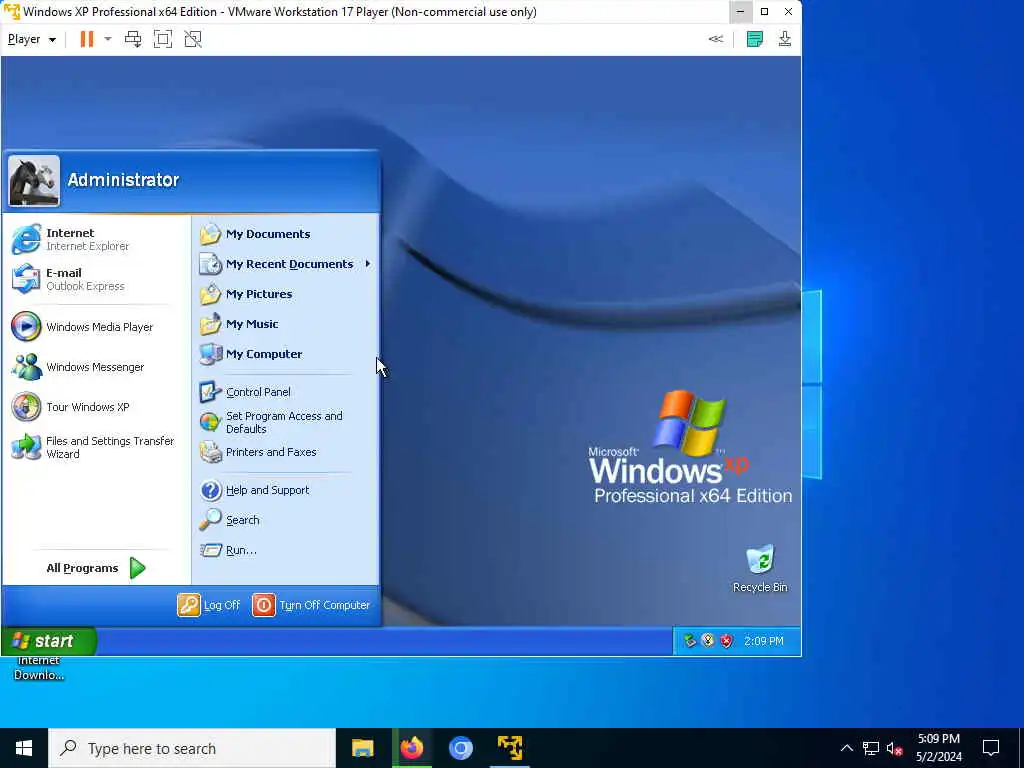The width and height of the screenshot is (1024, 768).
Task: Open the power options dropdown arrow beside pause
Action: tap(108, 39)
